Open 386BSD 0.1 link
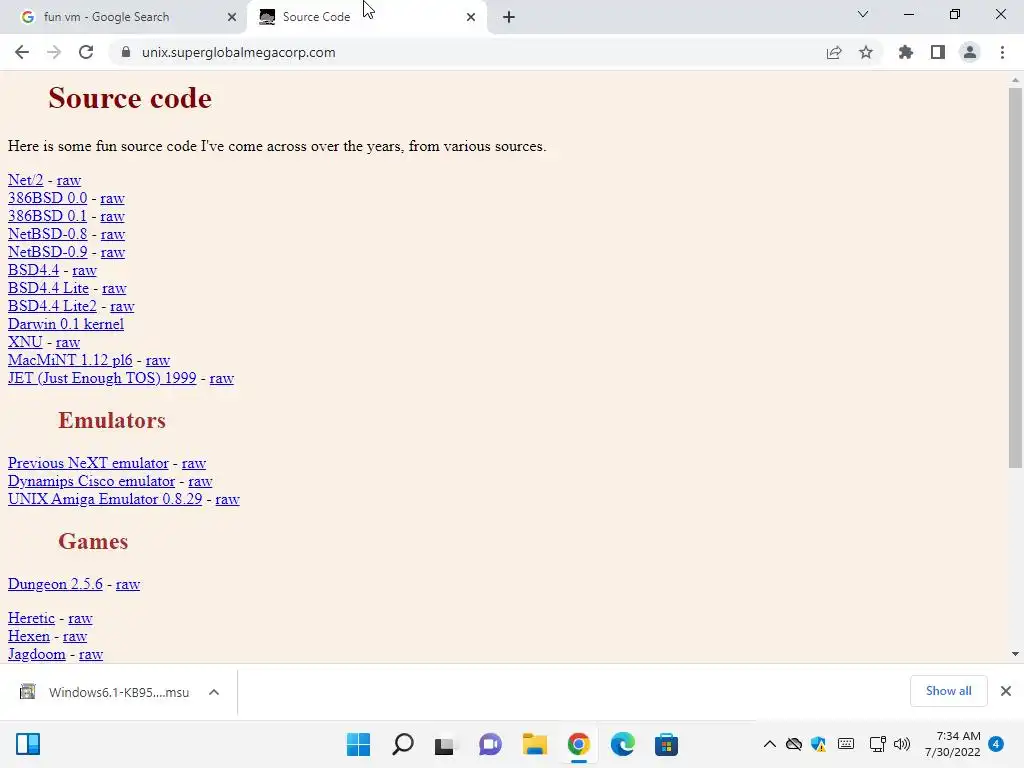Image resolution: width=1024 pixels, height=768 pixels. (47, 216)
